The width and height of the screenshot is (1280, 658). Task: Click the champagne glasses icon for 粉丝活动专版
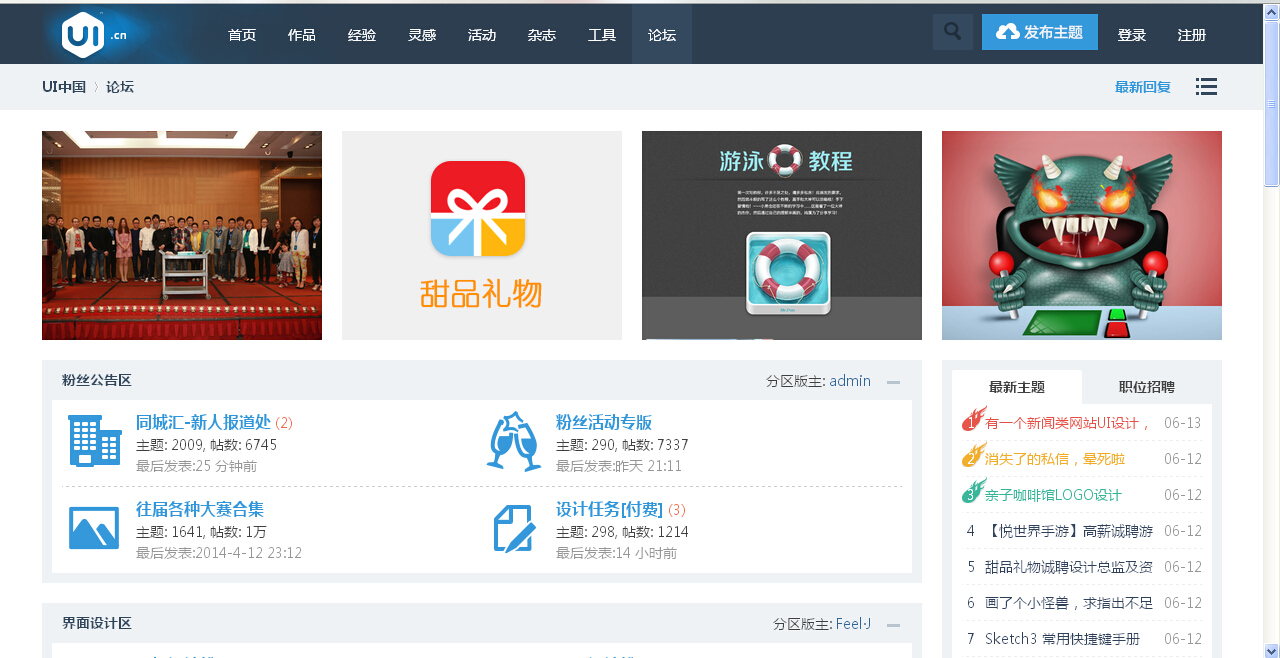(x=514, y=441)
